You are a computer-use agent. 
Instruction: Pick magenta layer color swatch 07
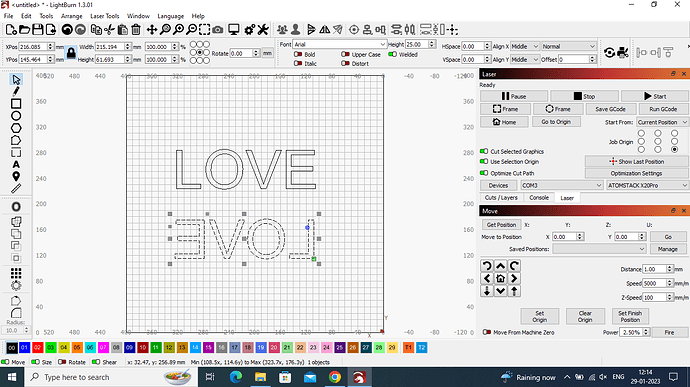tap(103, 347)
